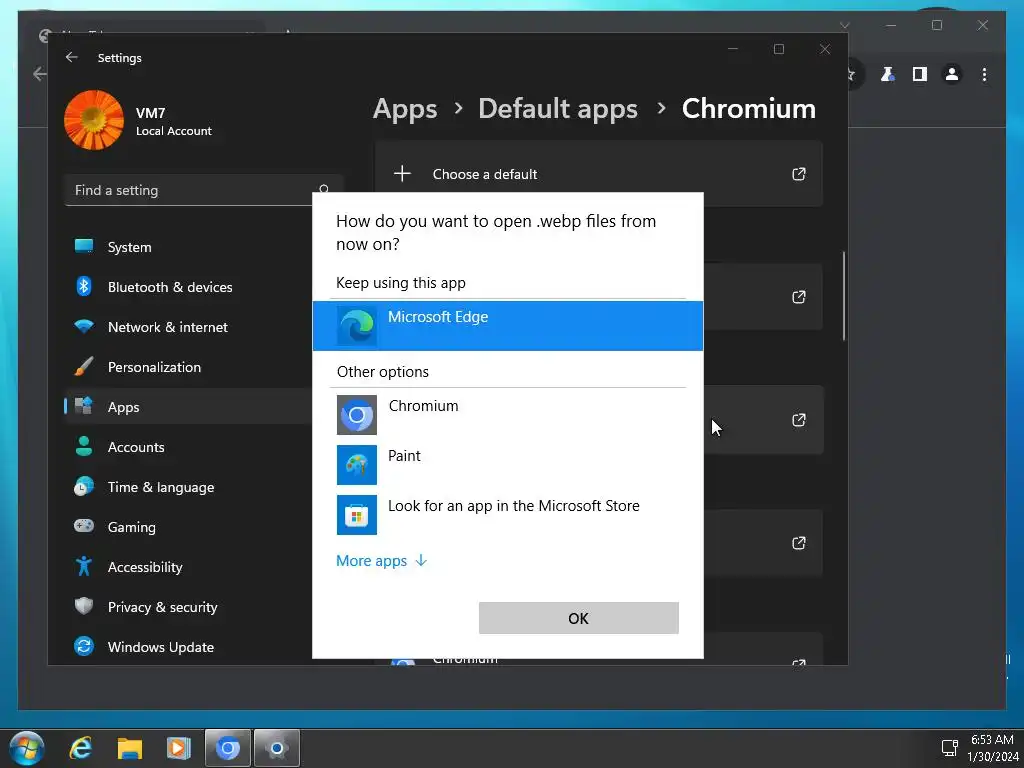
Task: Open the Windows Start button
Action: coord(27,748)
